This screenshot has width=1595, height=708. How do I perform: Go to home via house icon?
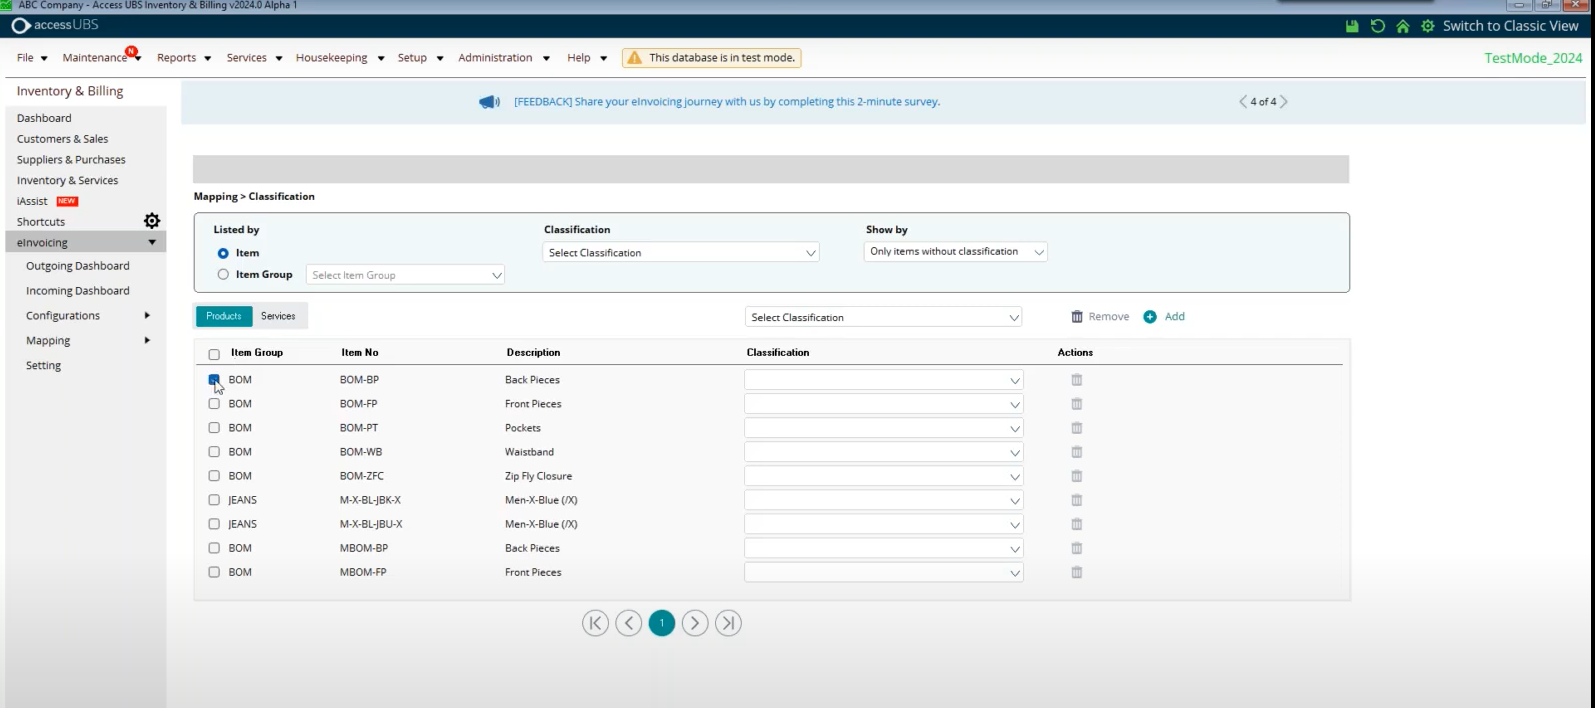point(1403,26)
